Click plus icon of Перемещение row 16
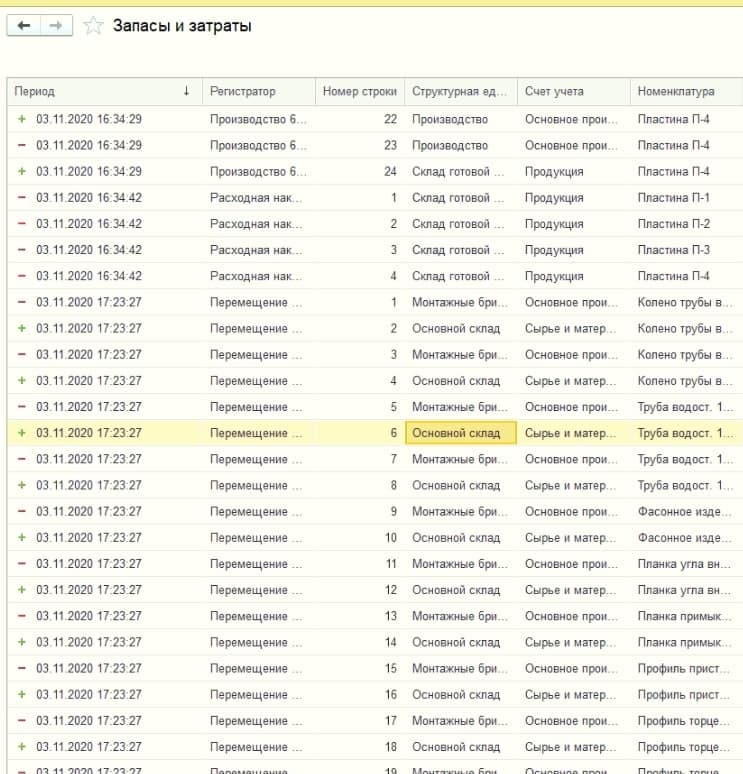The image size is (743, 774). [x=22, y=695]
